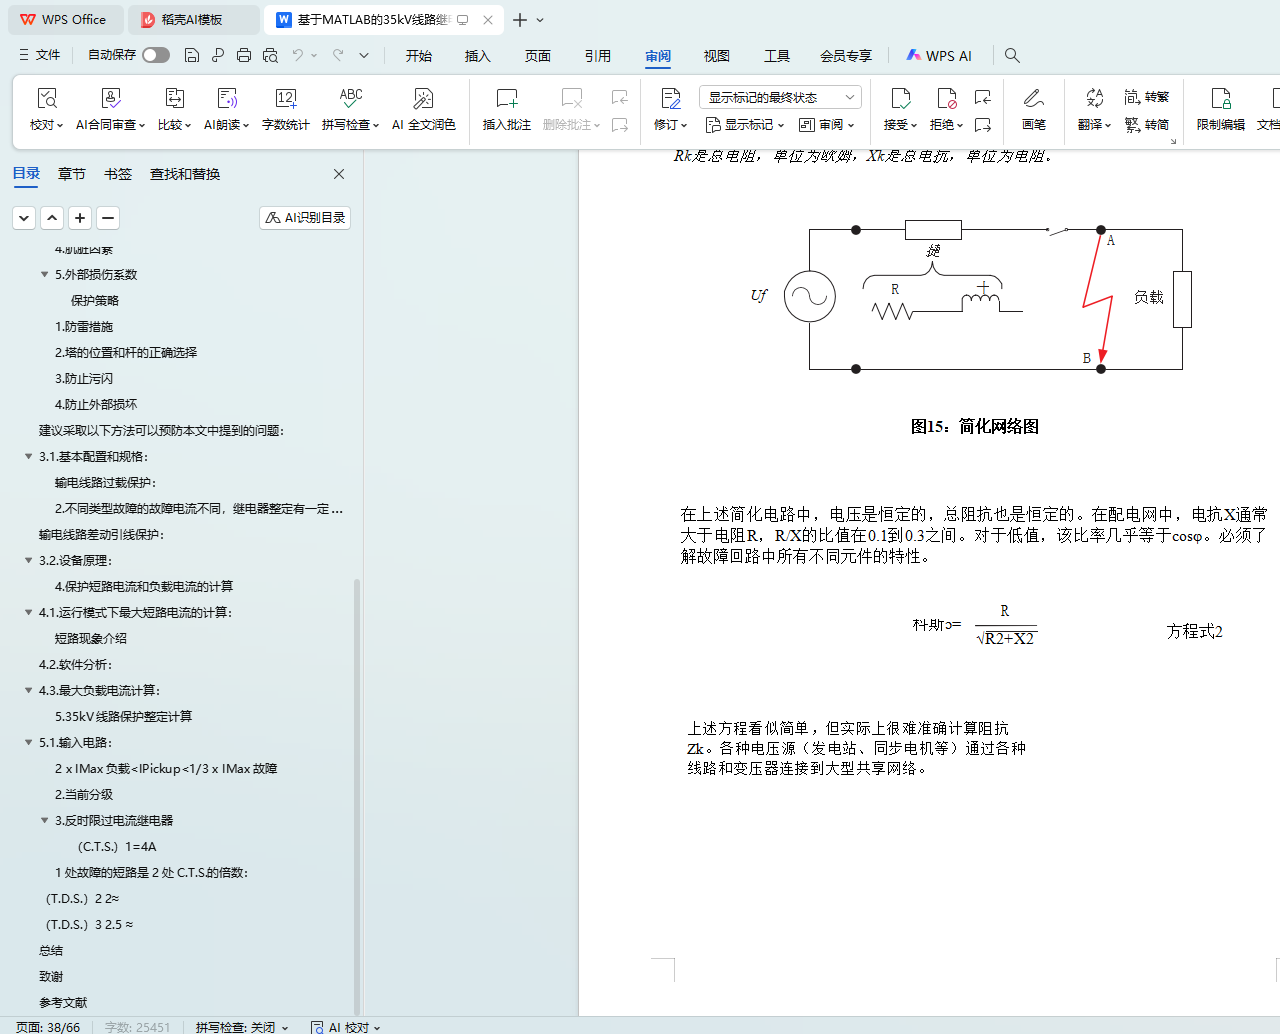Switch to the 引用 ribbon tab

click(x=598, y=56)
